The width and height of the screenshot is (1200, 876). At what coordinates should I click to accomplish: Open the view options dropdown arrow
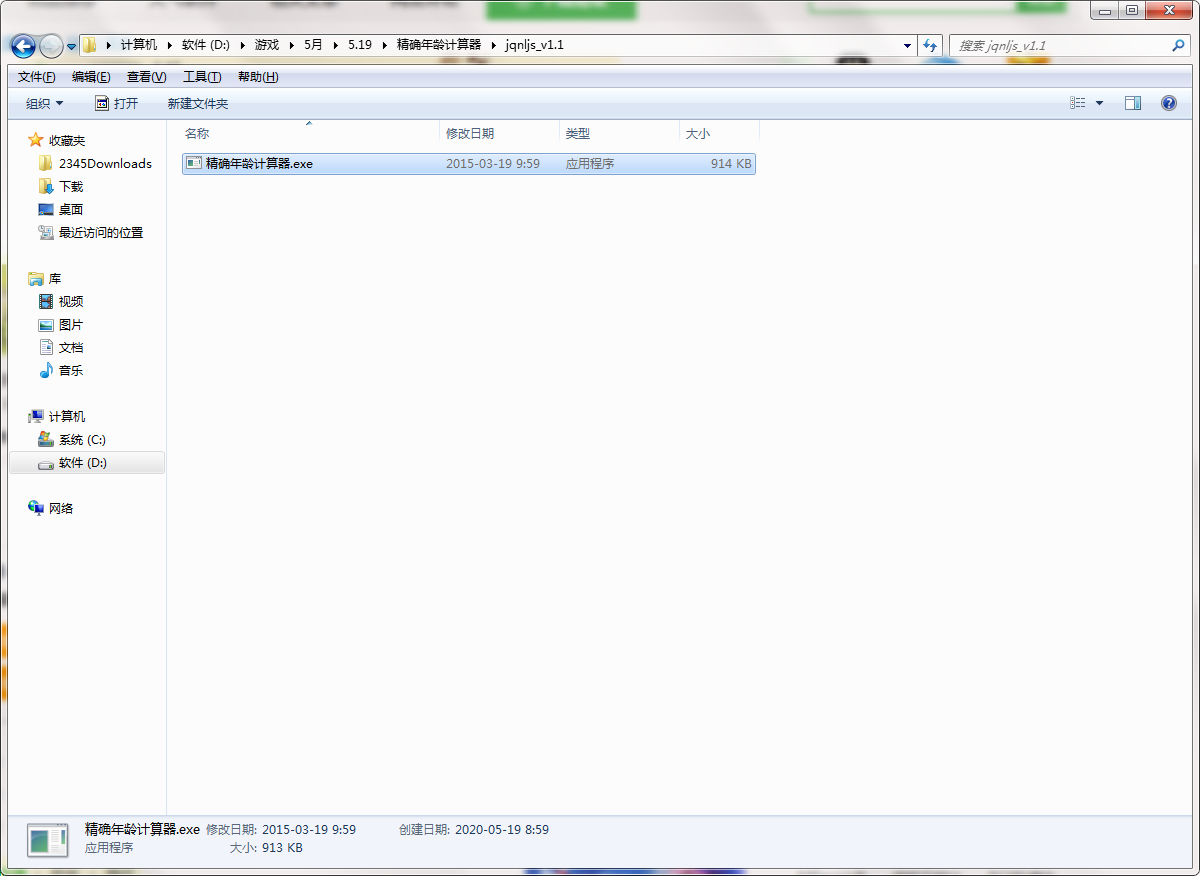point(1100,103)
